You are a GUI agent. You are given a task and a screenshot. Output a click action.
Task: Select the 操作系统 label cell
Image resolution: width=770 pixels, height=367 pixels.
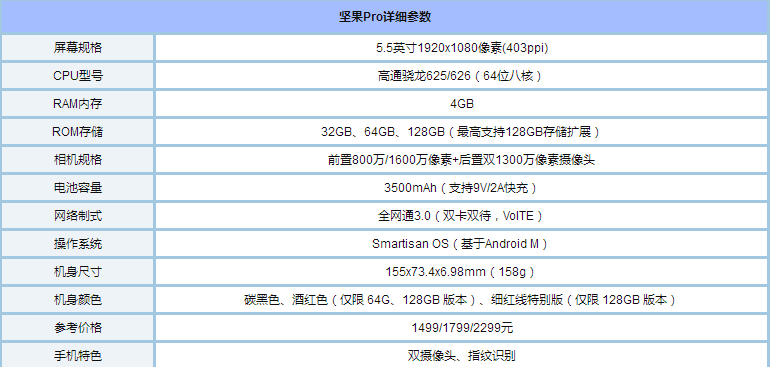point(78,244)
